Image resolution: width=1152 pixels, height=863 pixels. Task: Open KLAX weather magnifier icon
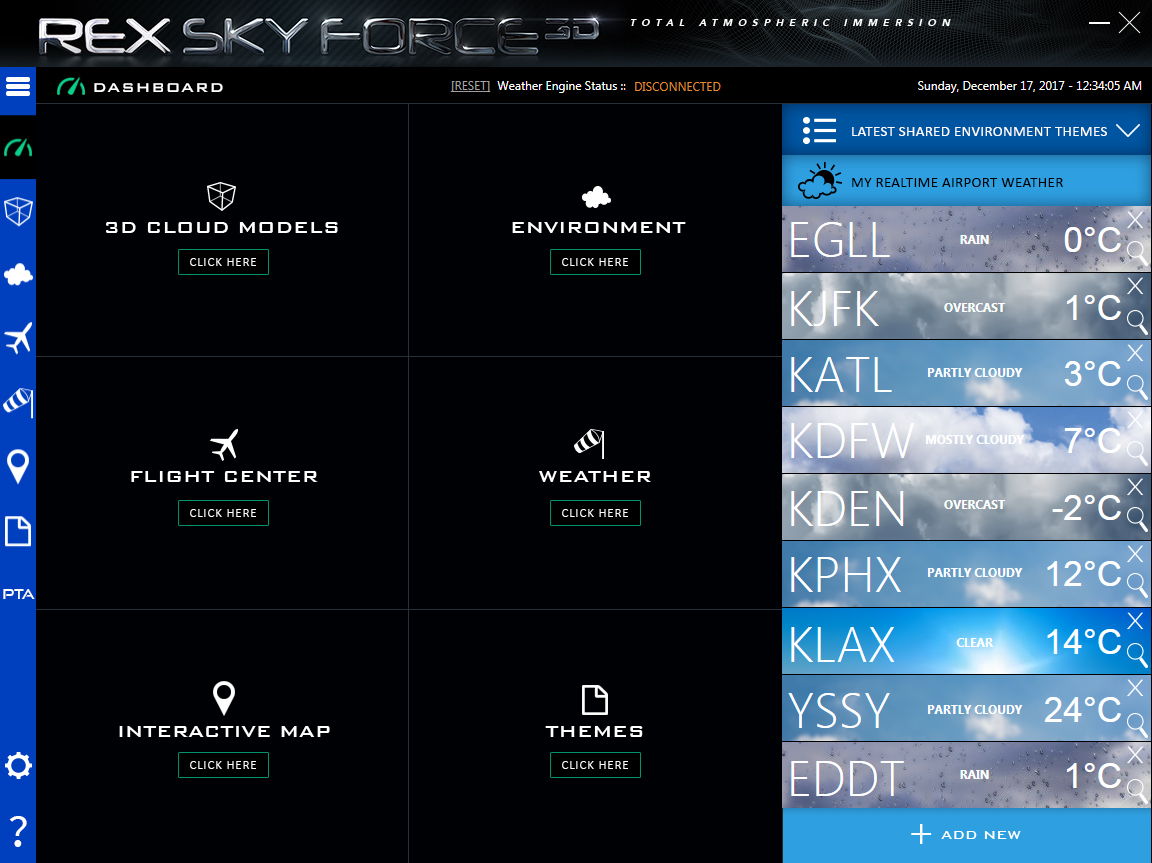[1137, 654]
